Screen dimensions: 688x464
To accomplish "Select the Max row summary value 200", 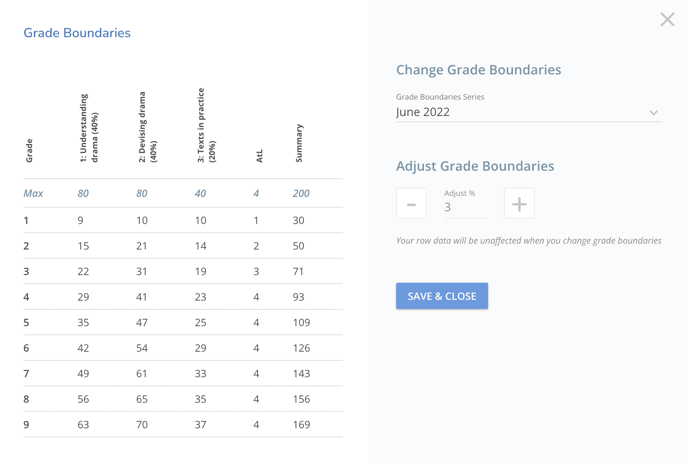I will point(300,194).
